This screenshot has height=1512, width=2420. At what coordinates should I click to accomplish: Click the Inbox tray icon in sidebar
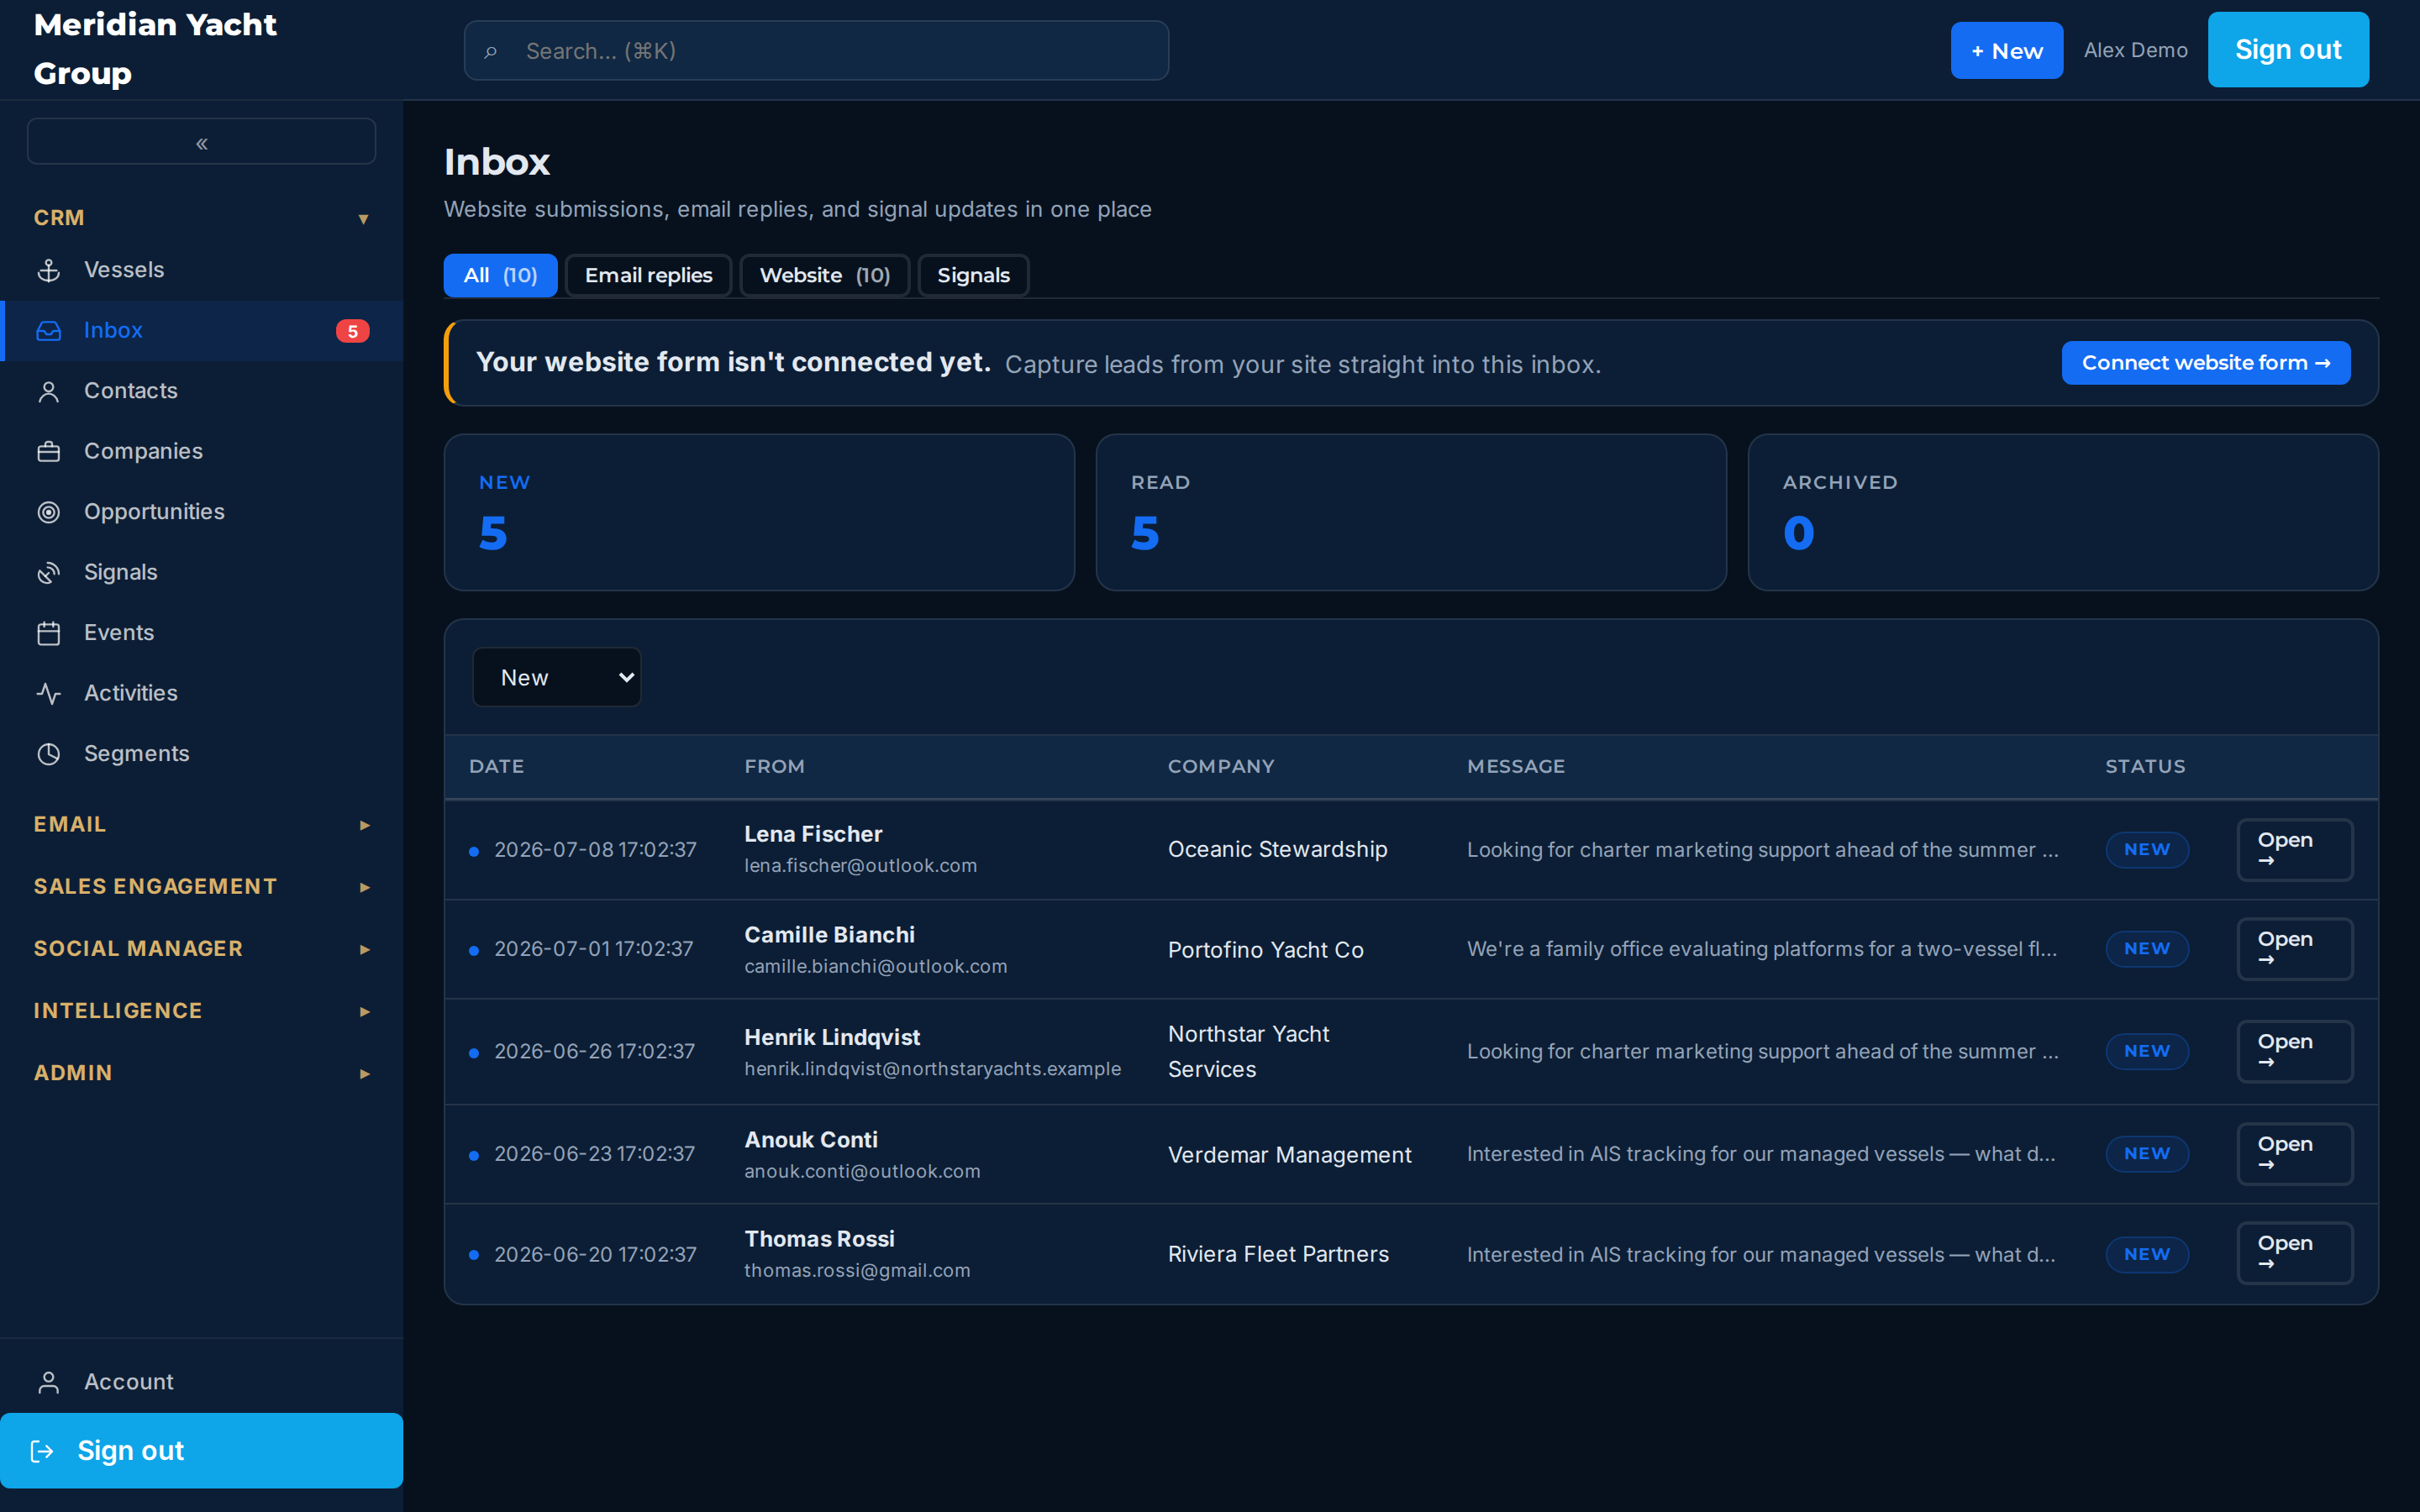48,331
